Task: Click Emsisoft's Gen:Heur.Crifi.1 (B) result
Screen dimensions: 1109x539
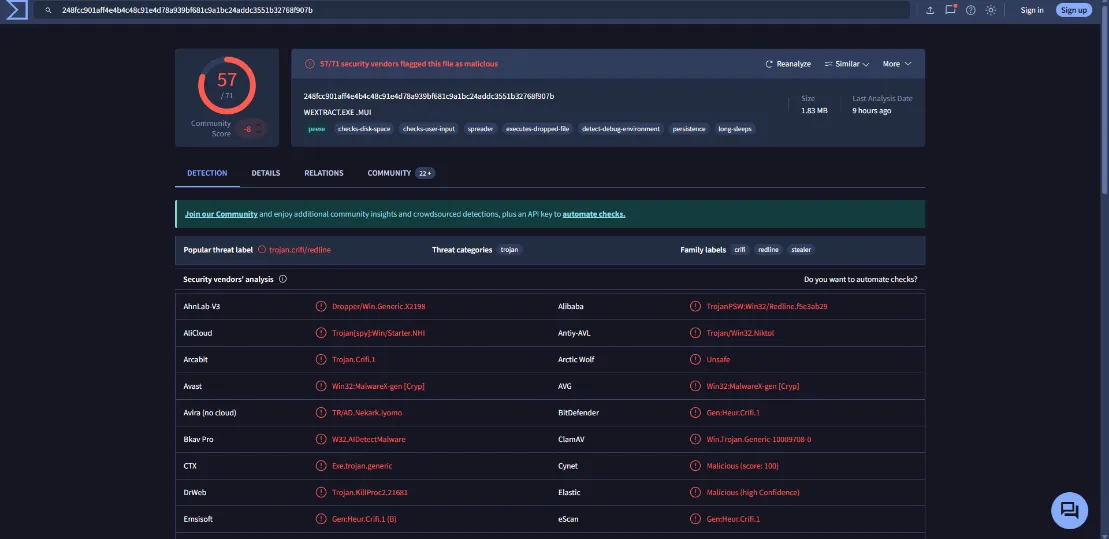Action: click(x=364, y=519)
